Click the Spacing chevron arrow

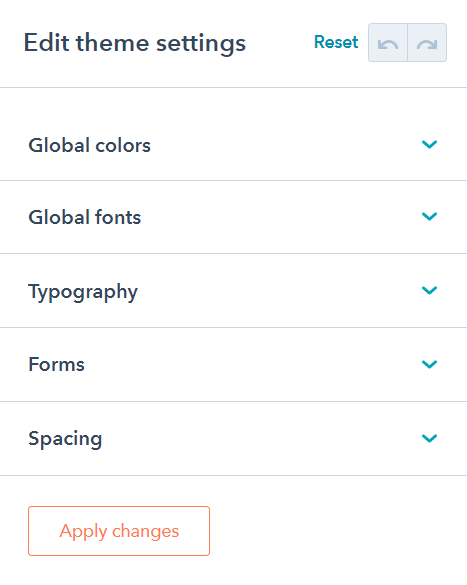pyautogui.click(x=429, y=438)
